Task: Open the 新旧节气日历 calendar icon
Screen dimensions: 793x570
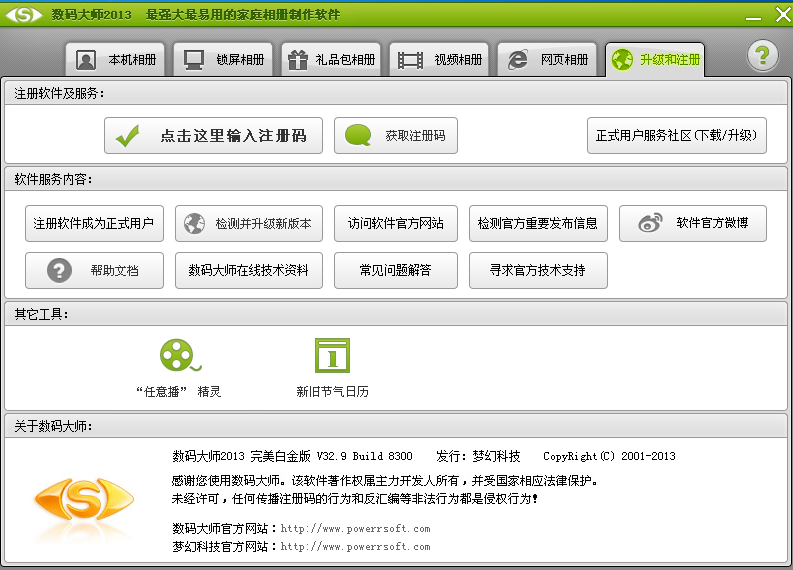Action: 332,355
